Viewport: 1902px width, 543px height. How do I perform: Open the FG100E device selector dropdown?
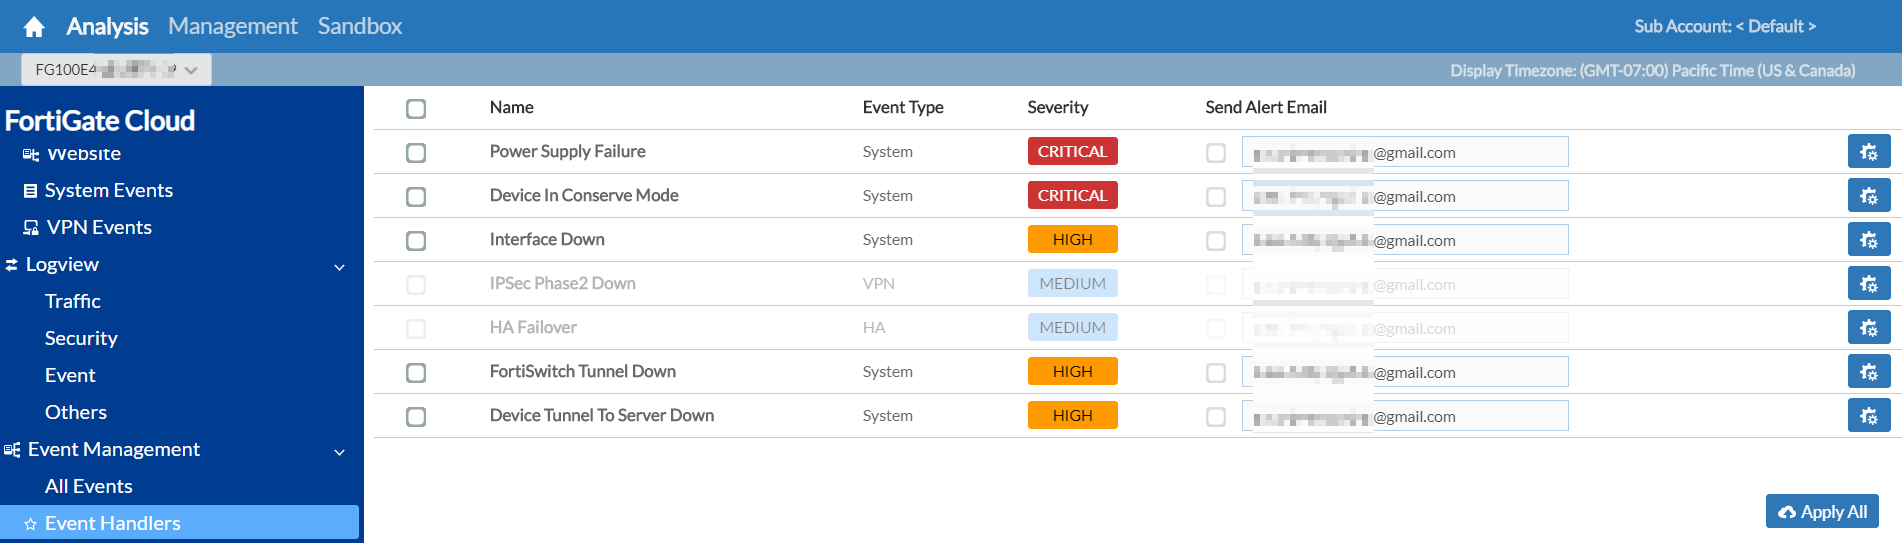116,69
